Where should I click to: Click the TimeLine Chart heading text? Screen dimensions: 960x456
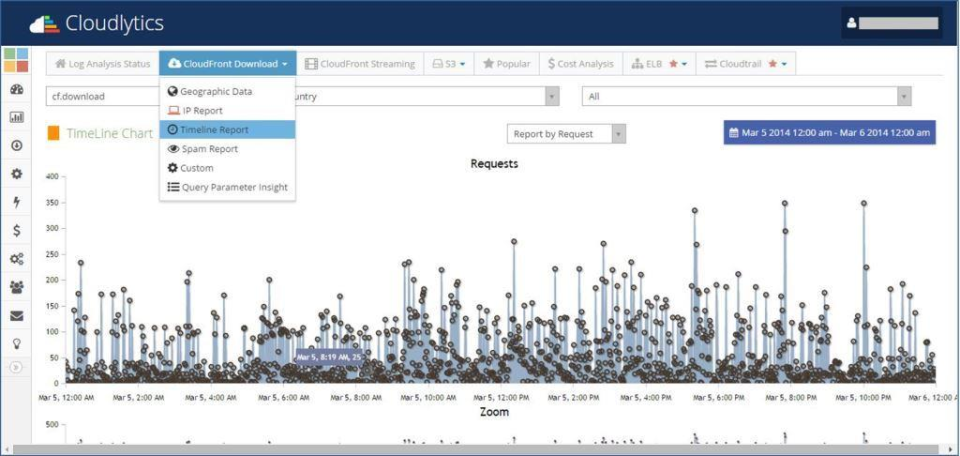tap(110, 133)
